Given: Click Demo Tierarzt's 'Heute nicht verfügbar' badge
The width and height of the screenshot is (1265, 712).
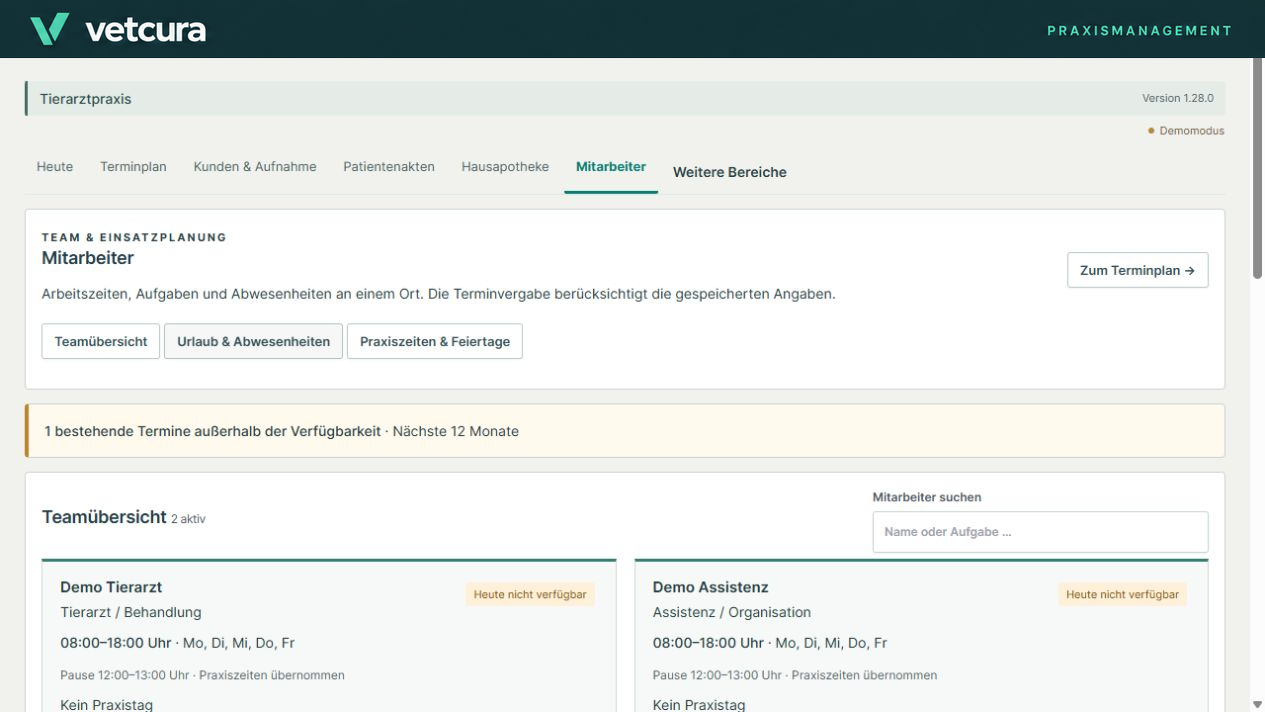Looking at the screenshot, I should coord(530,594).
